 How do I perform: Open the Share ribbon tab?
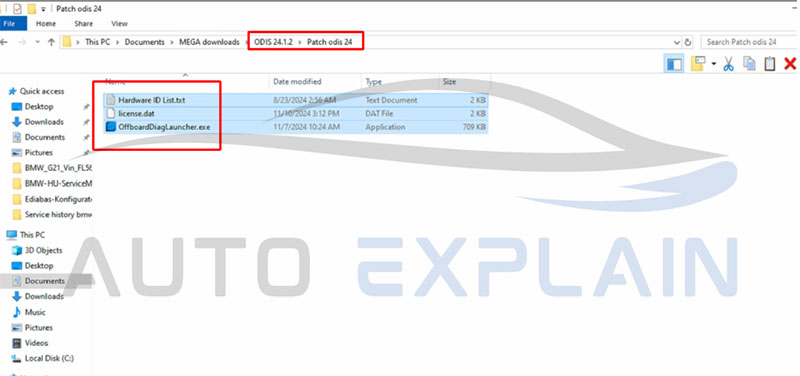[83, 23]
